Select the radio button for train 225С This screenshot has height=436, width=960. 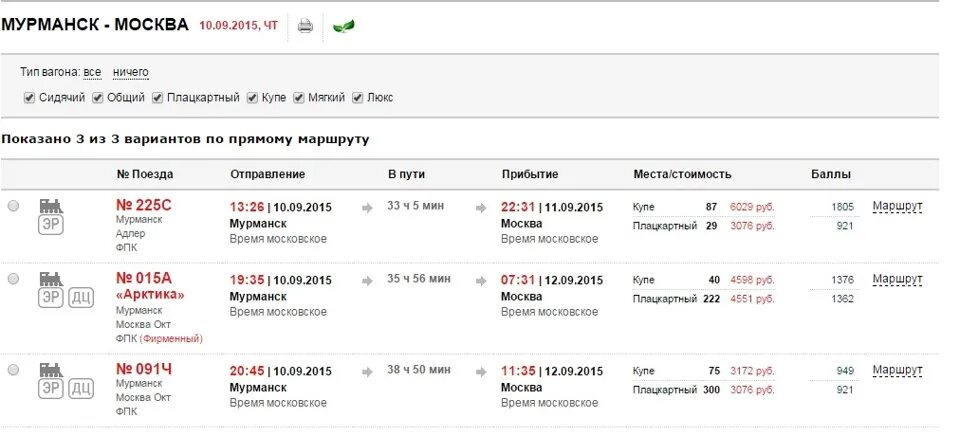13,206
